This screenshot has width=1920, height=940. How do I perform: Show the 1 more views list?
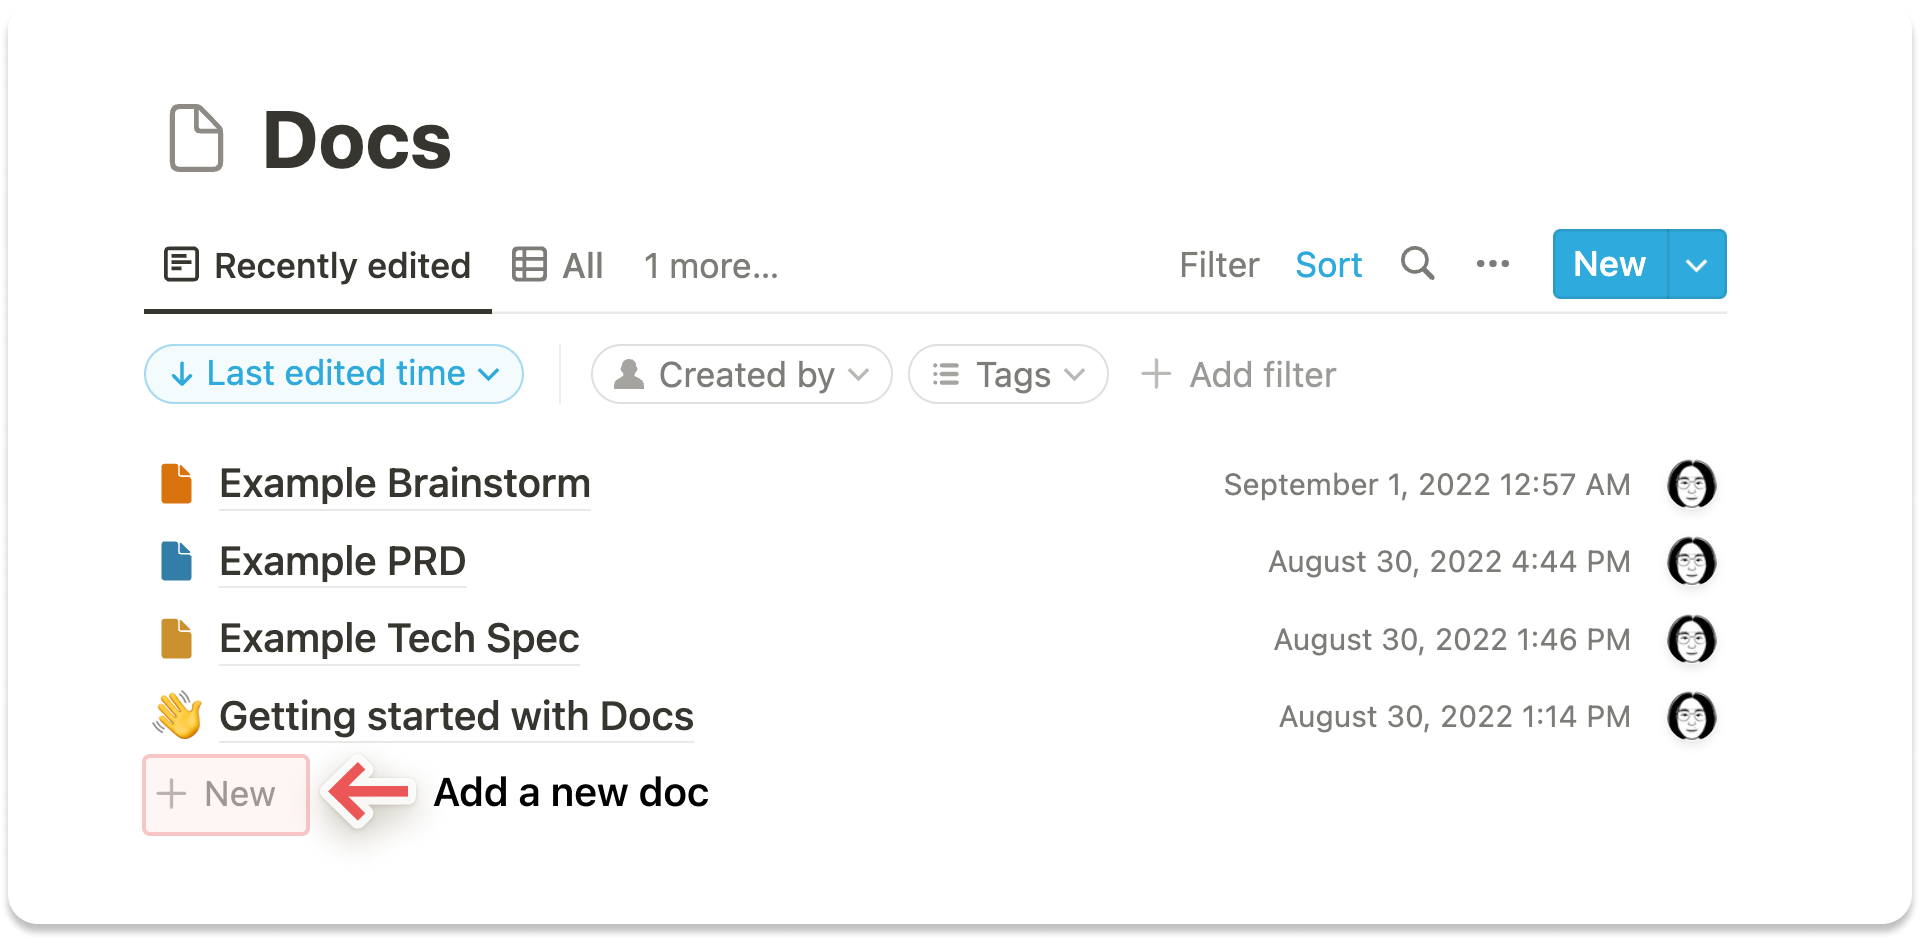pyautogui.click(x=710, y=266)
